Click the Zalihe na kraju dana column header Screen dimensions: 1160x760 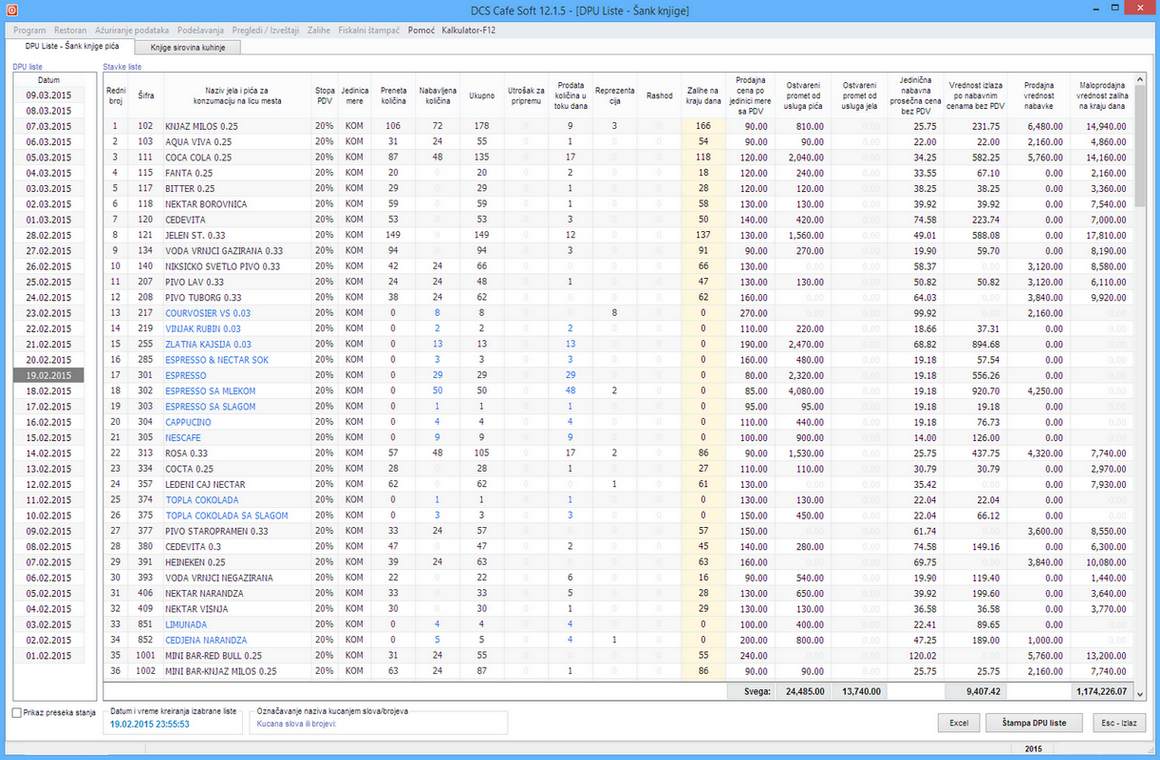[704, 96]
